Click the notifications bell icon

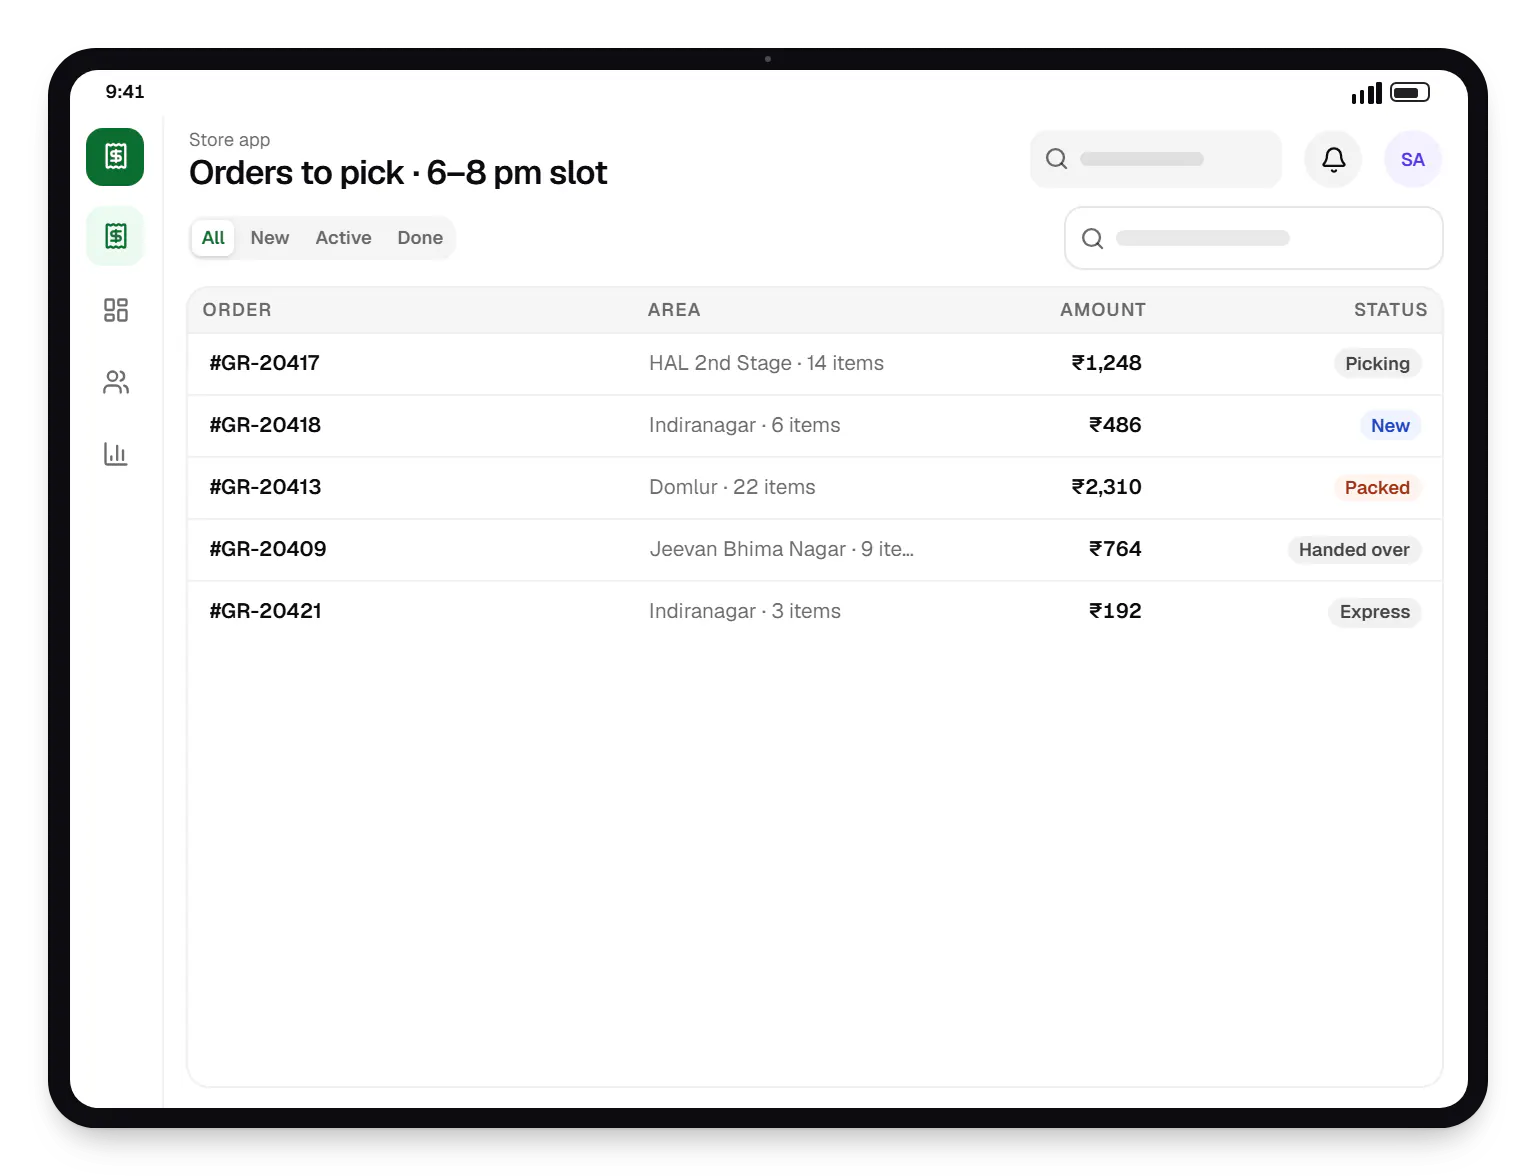(x=1333, y=159)
